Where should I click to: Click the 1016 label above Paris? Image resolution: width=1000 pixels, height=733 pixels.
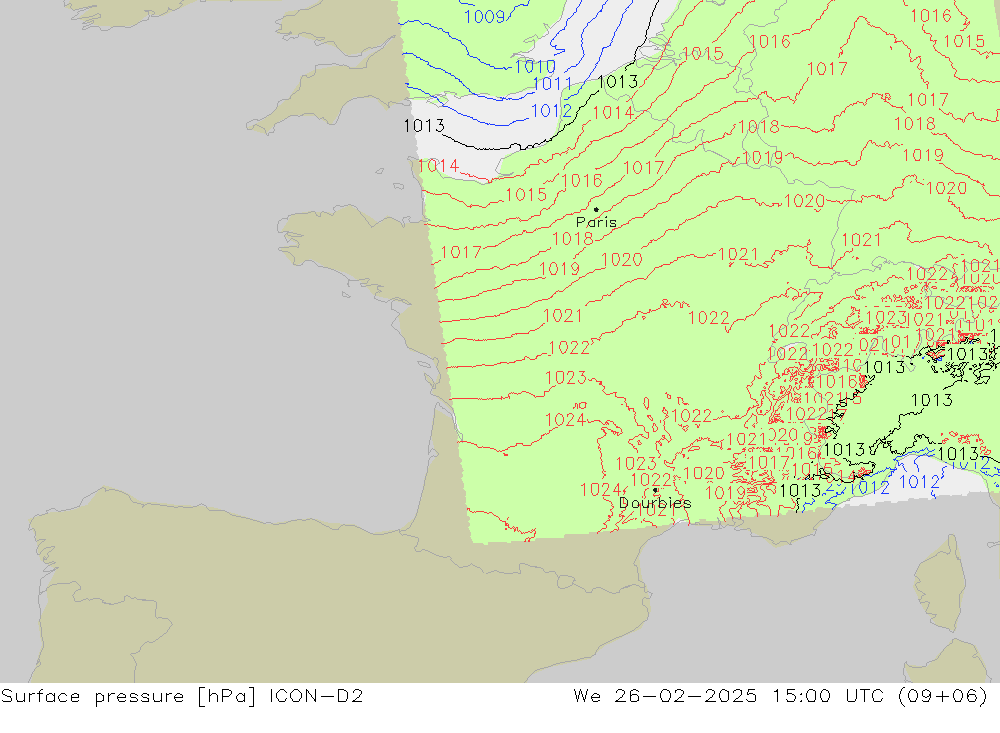coord(582,181)
